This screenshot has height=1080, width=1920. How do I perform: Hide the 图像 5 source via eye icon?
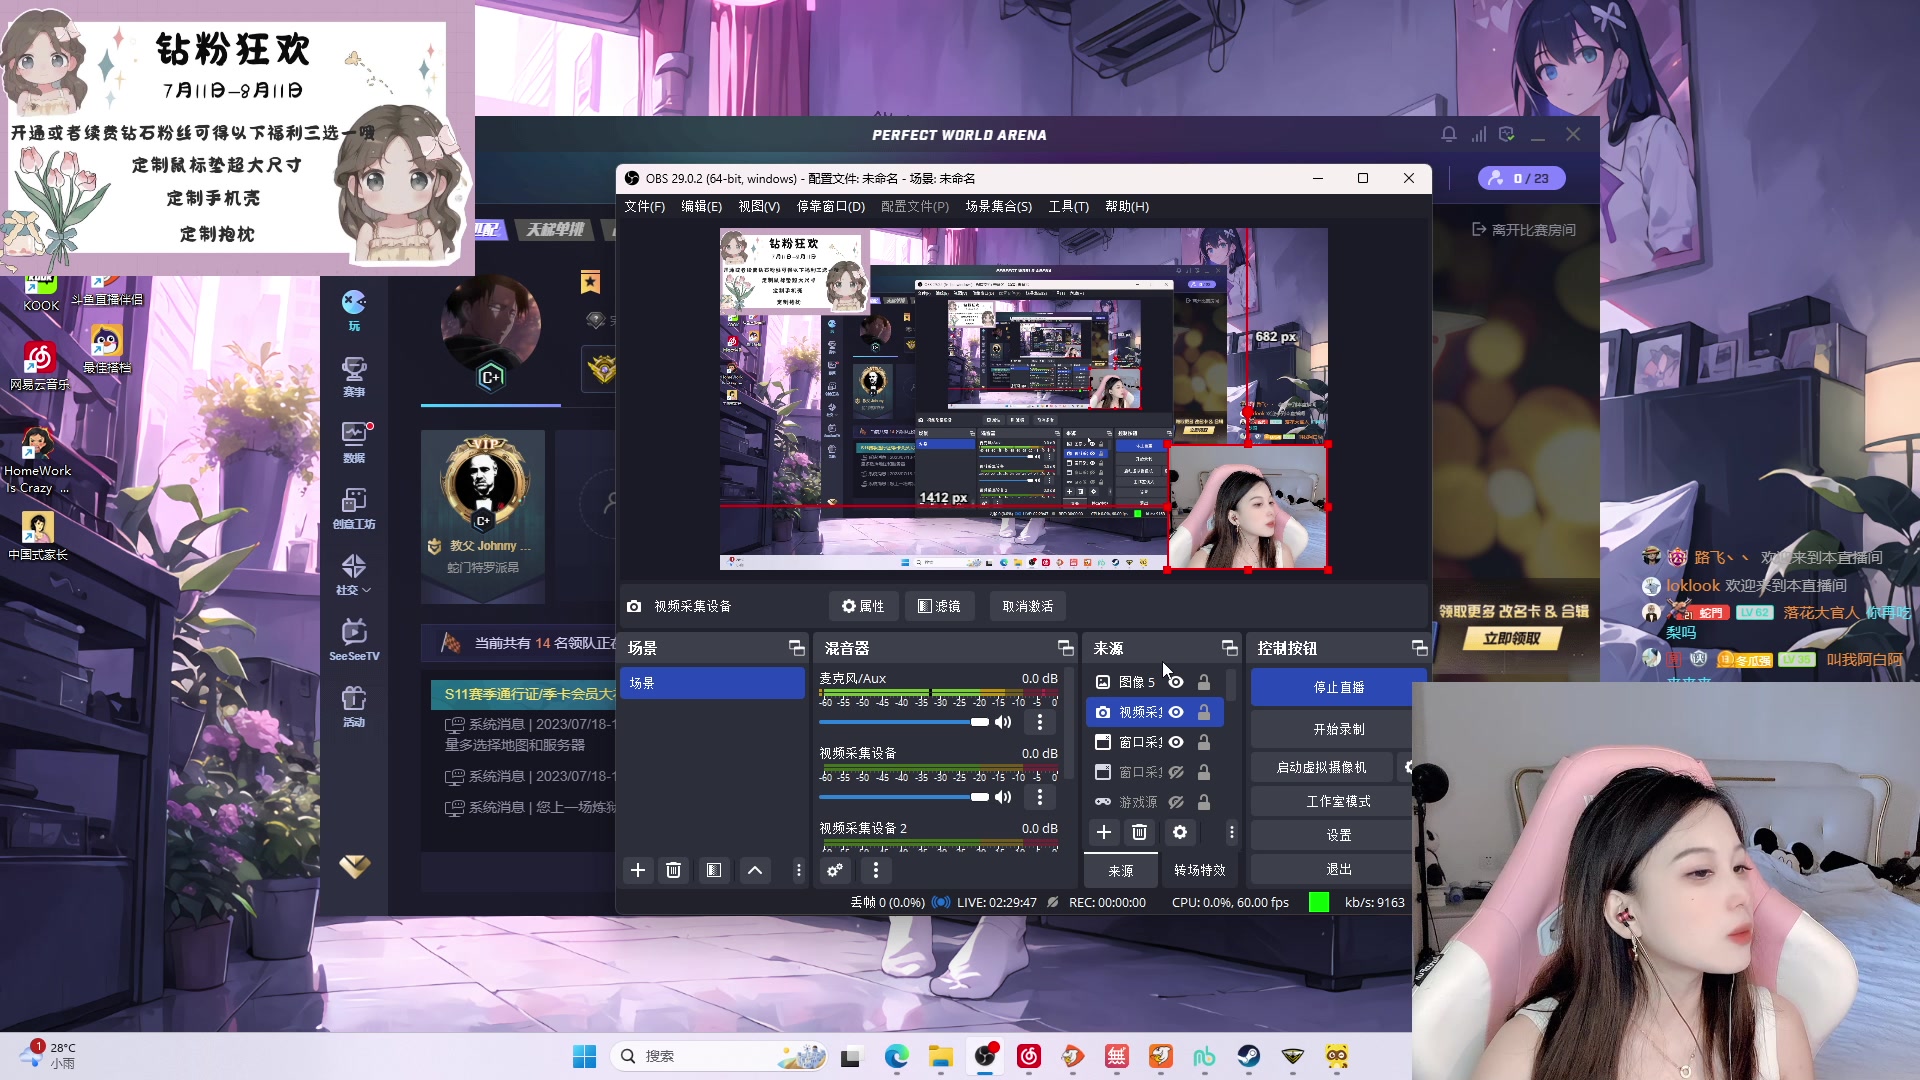pos(1176,682)
